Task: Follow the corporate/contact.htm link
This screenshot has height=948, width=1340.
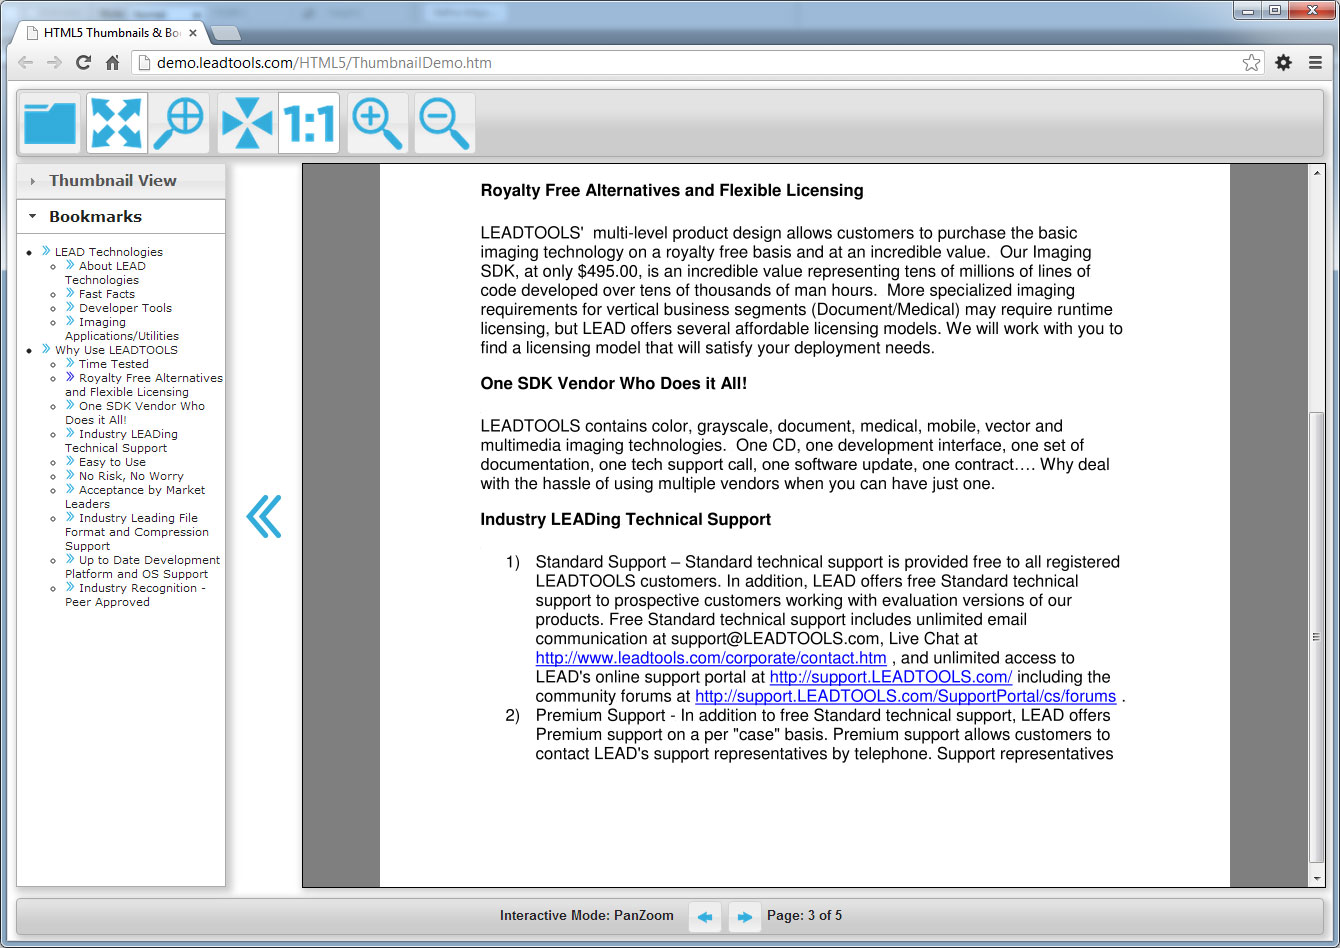Action: (x=711, y=658)
